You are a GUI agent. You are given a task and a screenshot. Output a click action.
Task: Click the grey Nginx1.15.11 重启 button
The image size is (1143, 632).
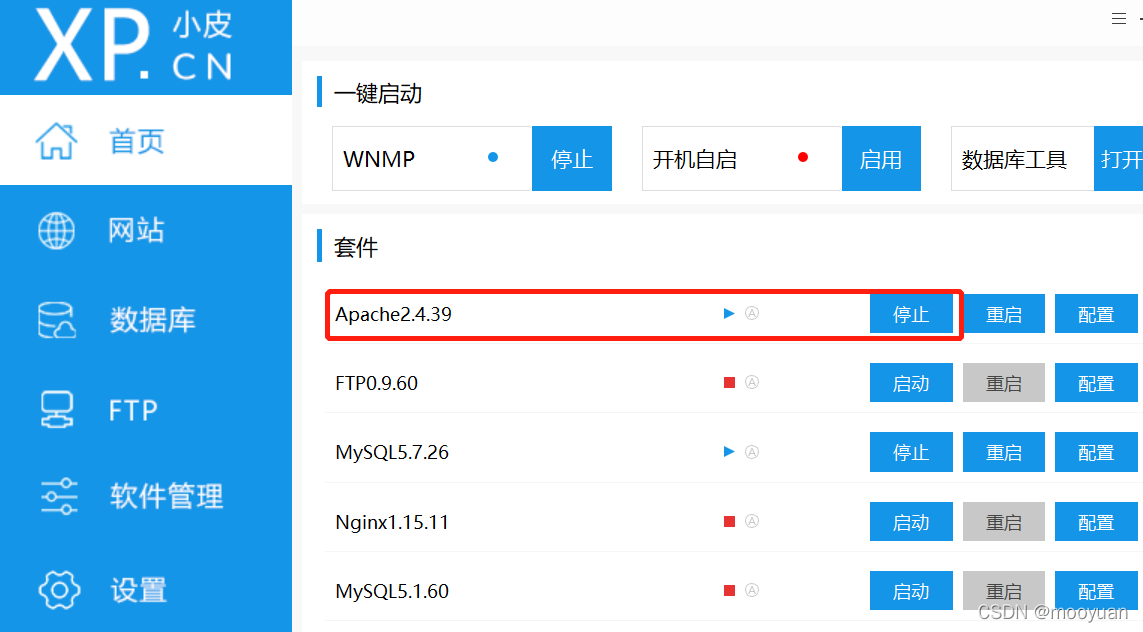coord(1004,521)
